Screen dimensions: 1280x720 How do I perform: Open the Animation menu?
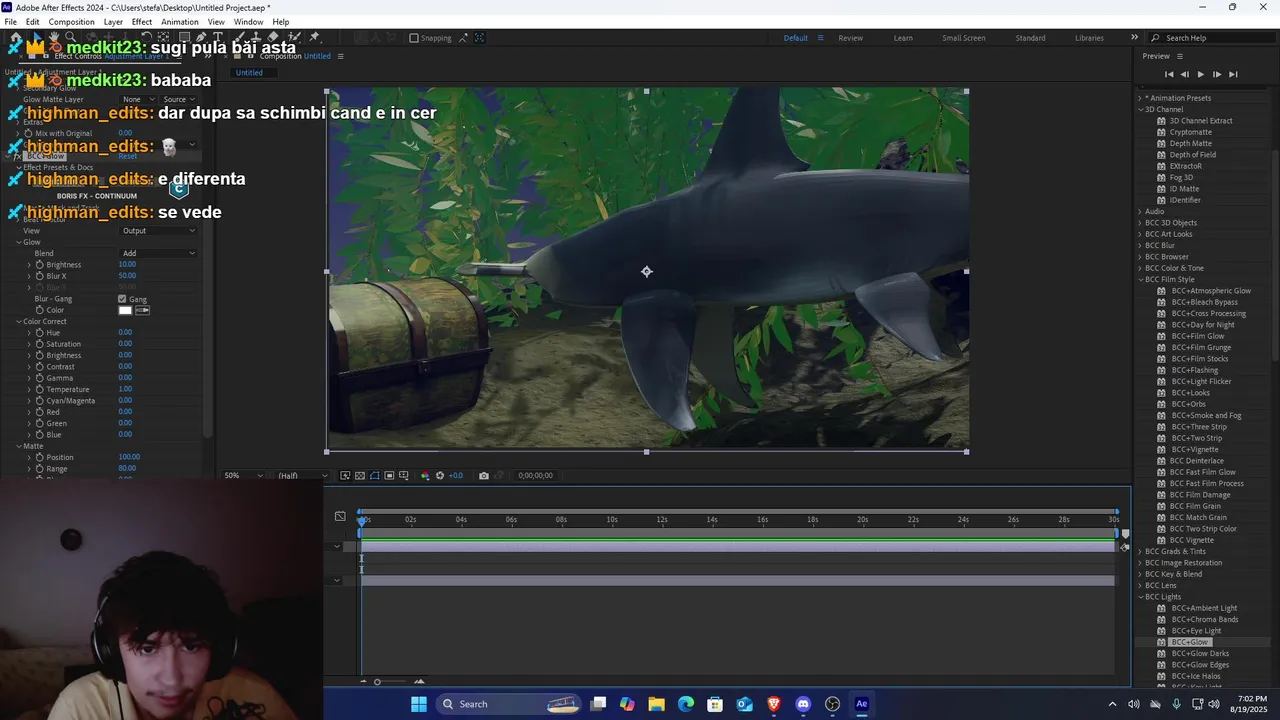click(180, 22)
